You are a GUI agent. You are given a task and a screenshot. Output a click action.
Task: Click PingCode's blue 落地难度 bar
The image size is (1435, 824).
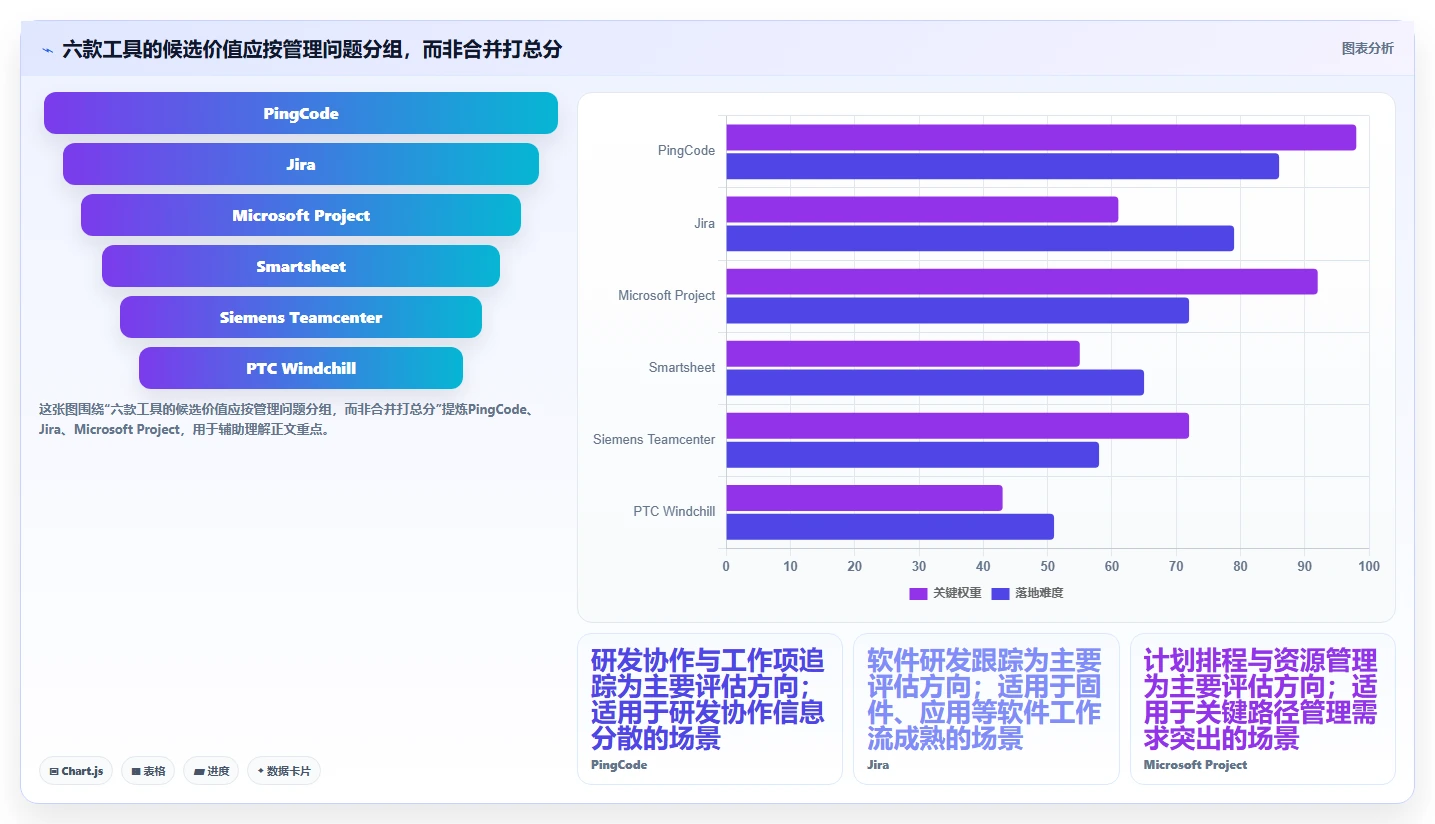coord(1002,166)
